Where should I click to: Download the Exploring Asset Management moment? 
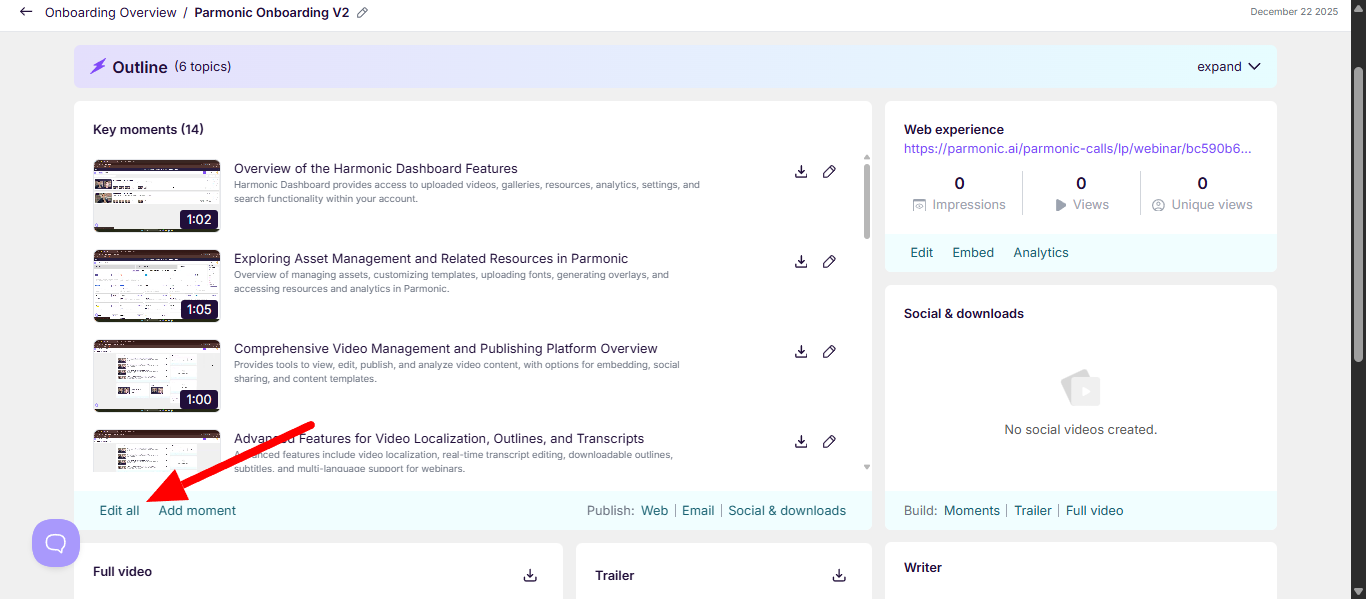pyautogui.click(x=801, y=262)
